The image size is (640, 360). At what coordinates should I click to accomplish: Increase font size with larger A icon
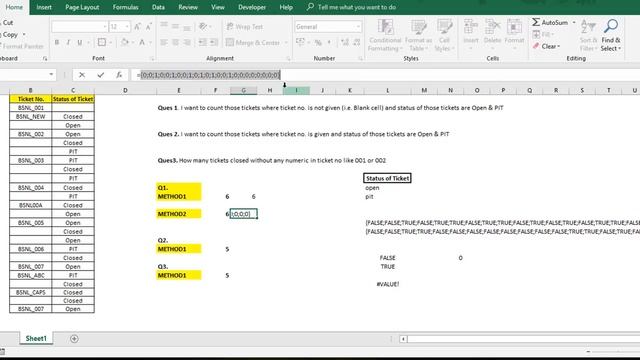tap(138, 27)
